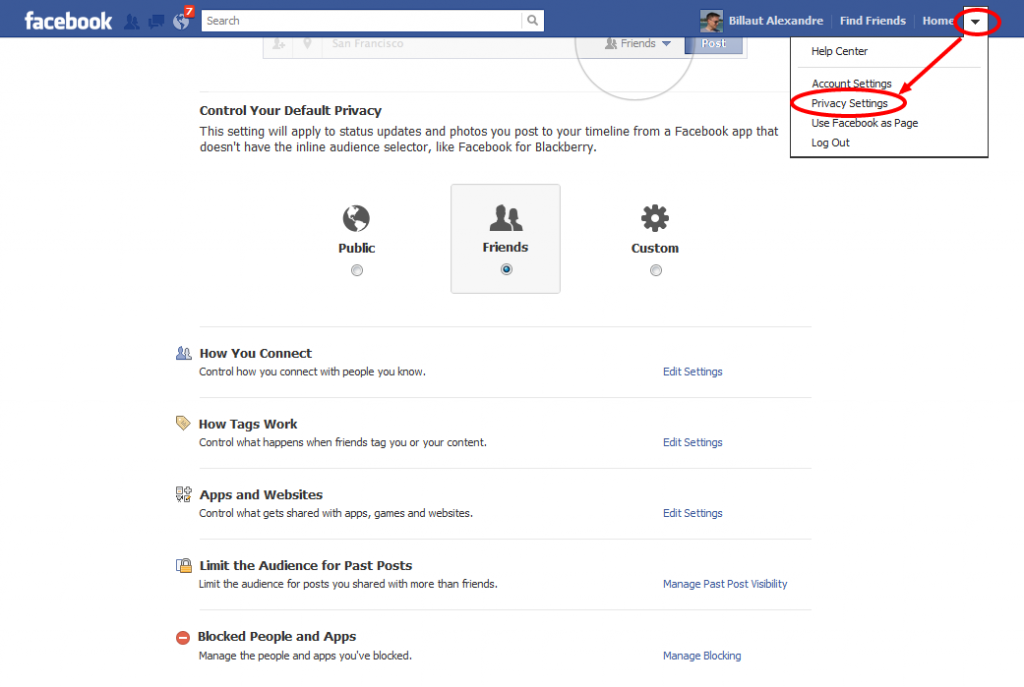Choose Log Out from the menu
This screenshot has width=1024, height=687.
(x=830, y=142)
